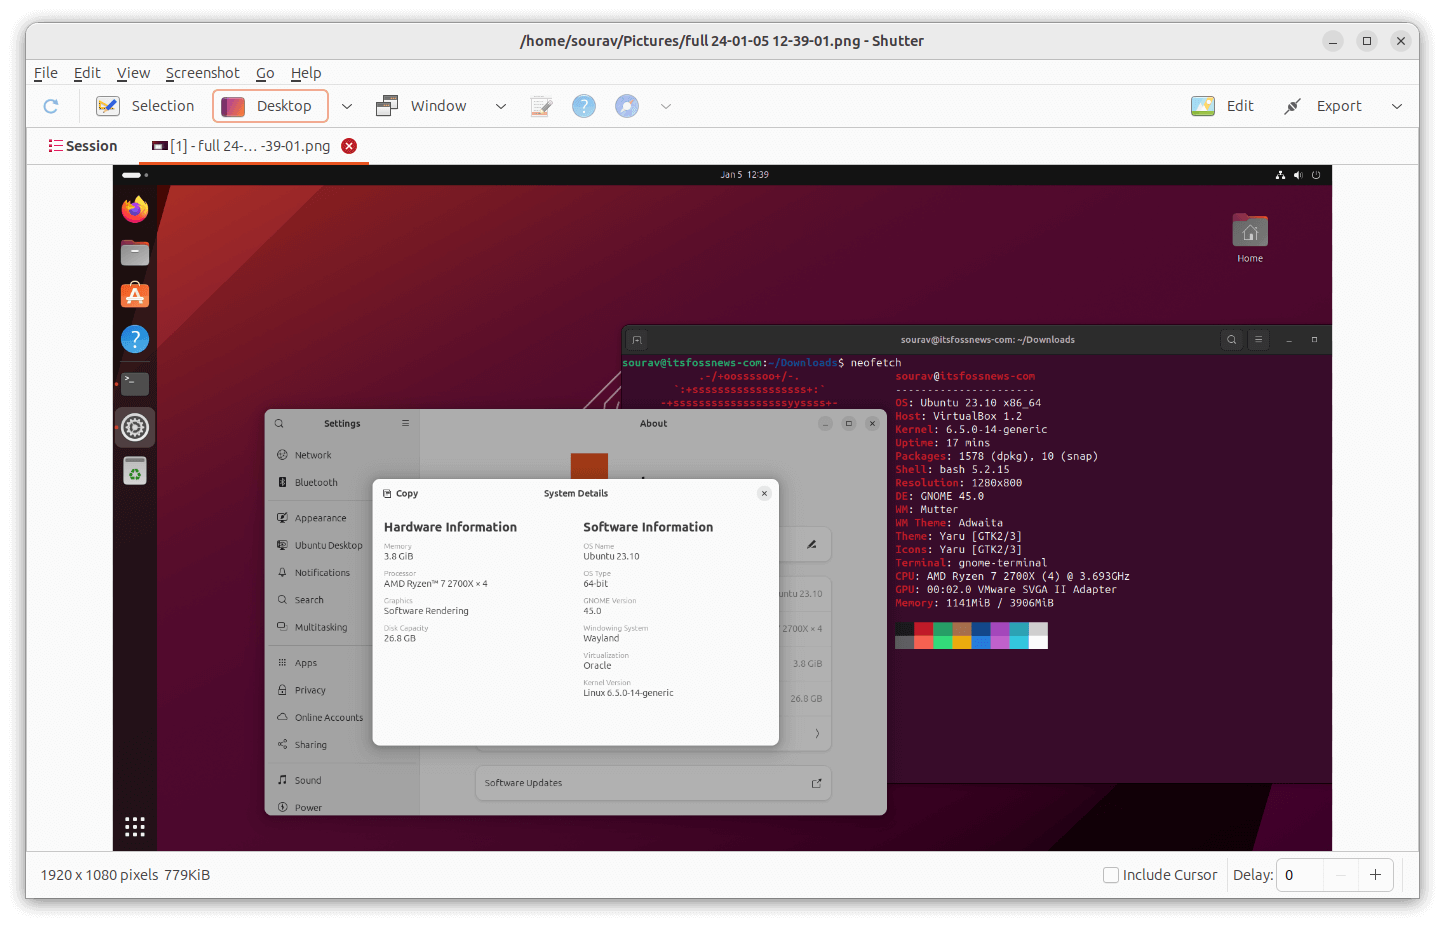This screenshot has height=927, width=1445.
Task: Enable the Include Cursor checkbox
Action: click(x=1110, y=874)
